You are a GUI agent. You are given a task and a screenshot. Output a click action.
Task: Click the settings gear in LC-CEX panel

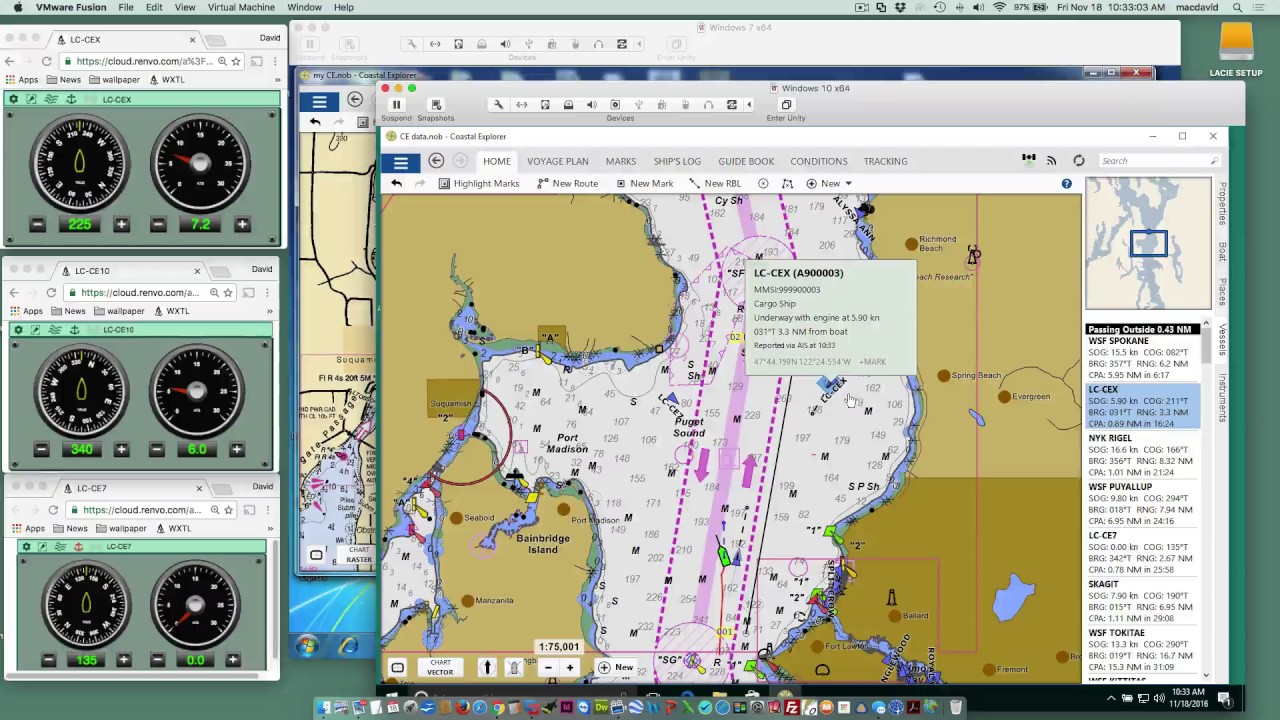tap(13, 99)
